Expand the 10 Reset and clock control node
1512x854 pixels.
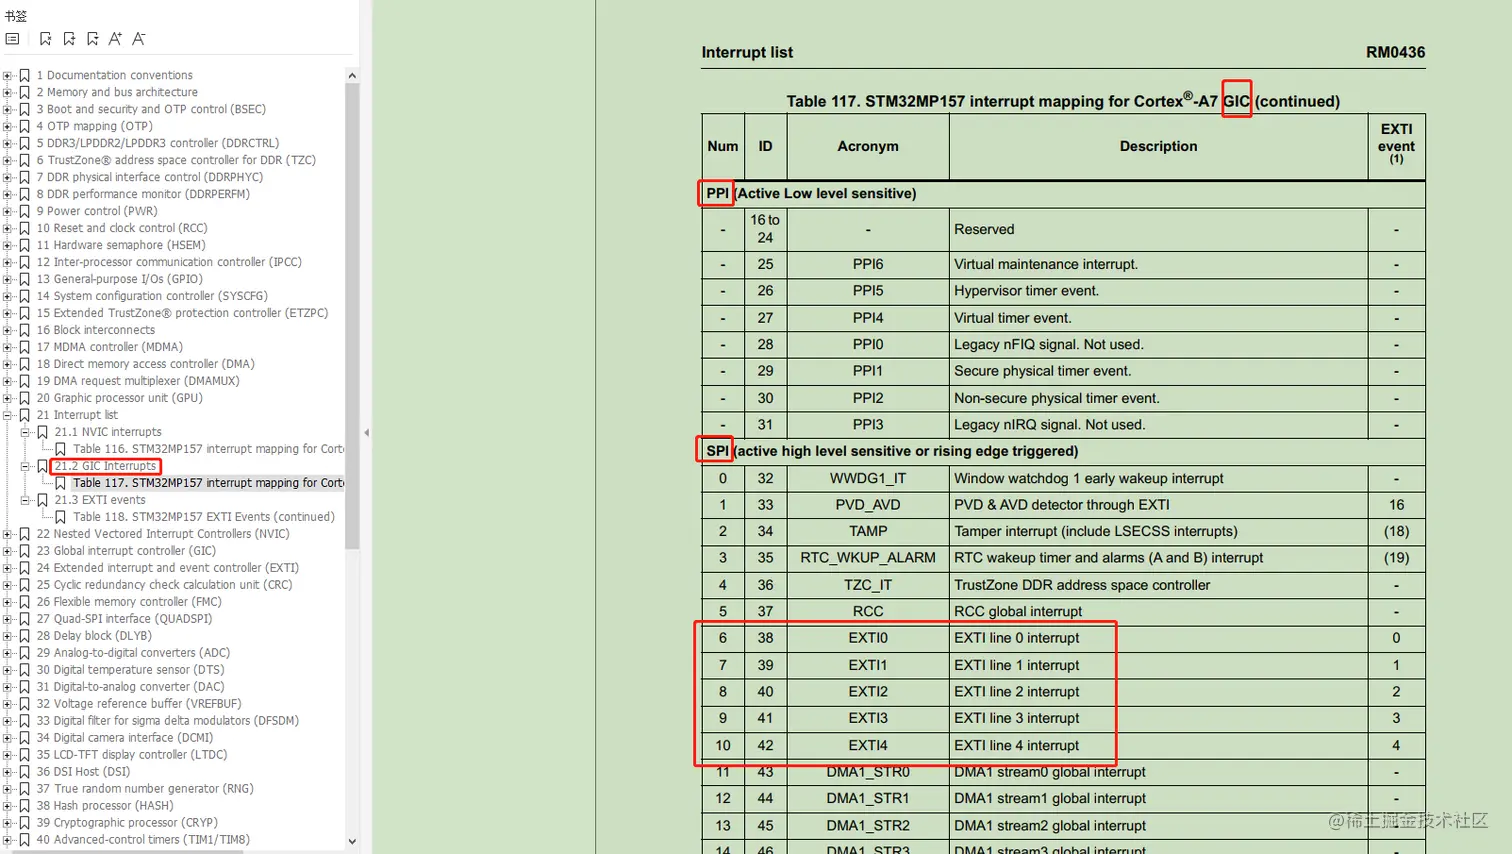(8, 228)
